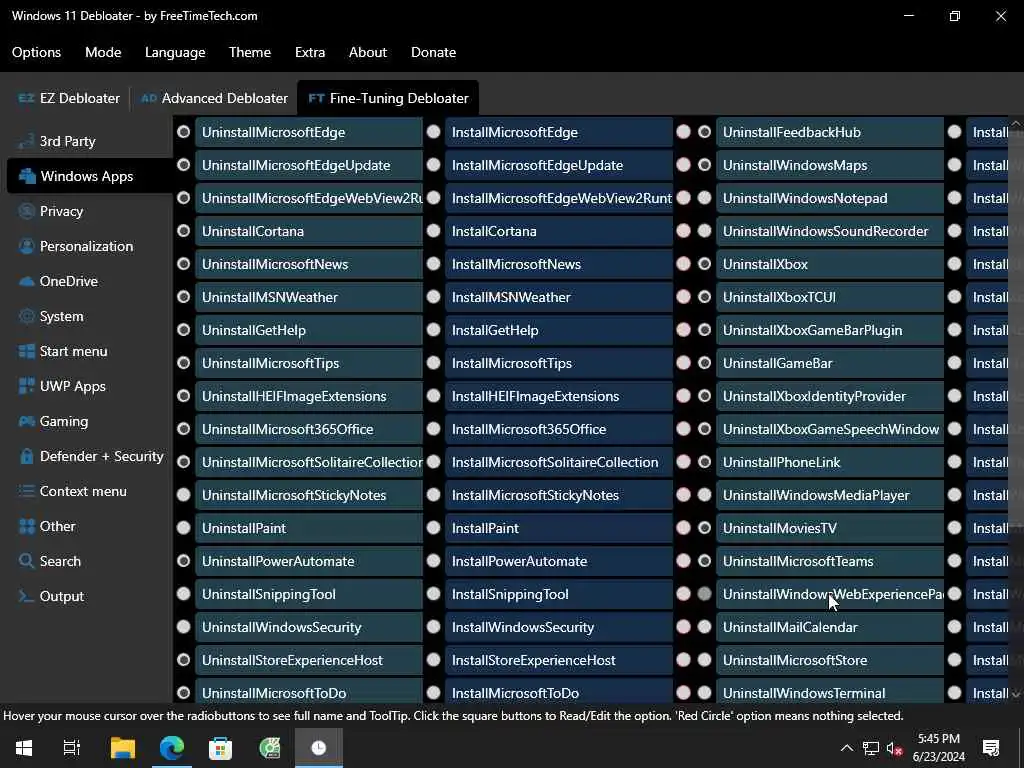Open the Language menu
Image resolution: width=1024 pixels, height=768 pixels.
[x=175, y=52]
